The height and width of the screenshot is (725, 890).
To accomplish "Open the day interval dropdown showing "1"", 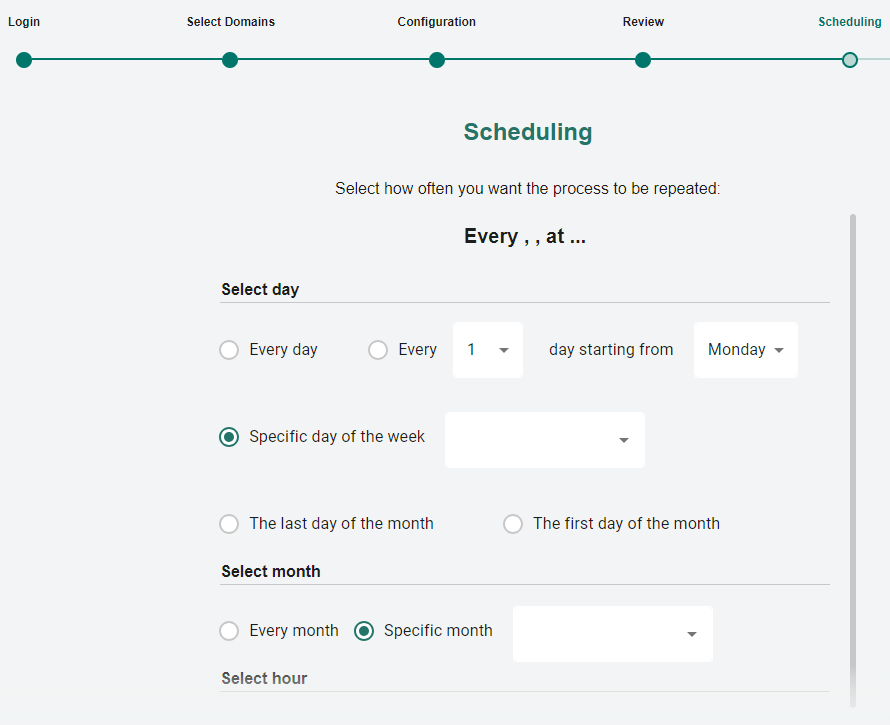I will tap(487, 350).
